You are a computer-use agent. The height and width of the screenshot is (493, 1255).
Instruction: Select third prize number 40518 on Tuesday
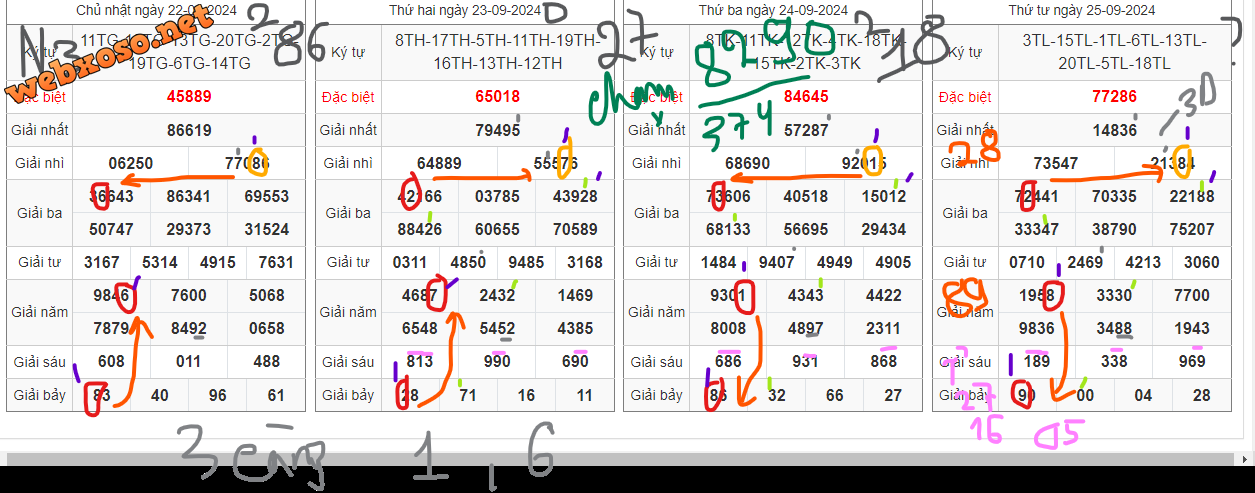pos(806,197)
